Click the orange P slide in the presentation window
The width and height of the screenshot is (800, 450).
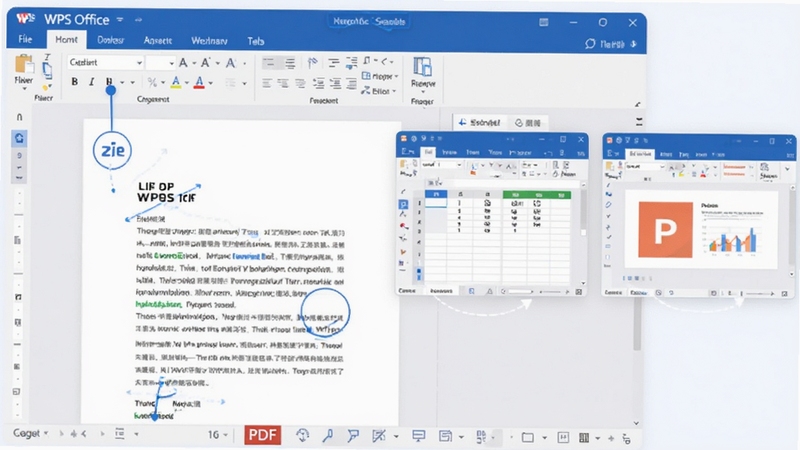(x=665, y=230)
